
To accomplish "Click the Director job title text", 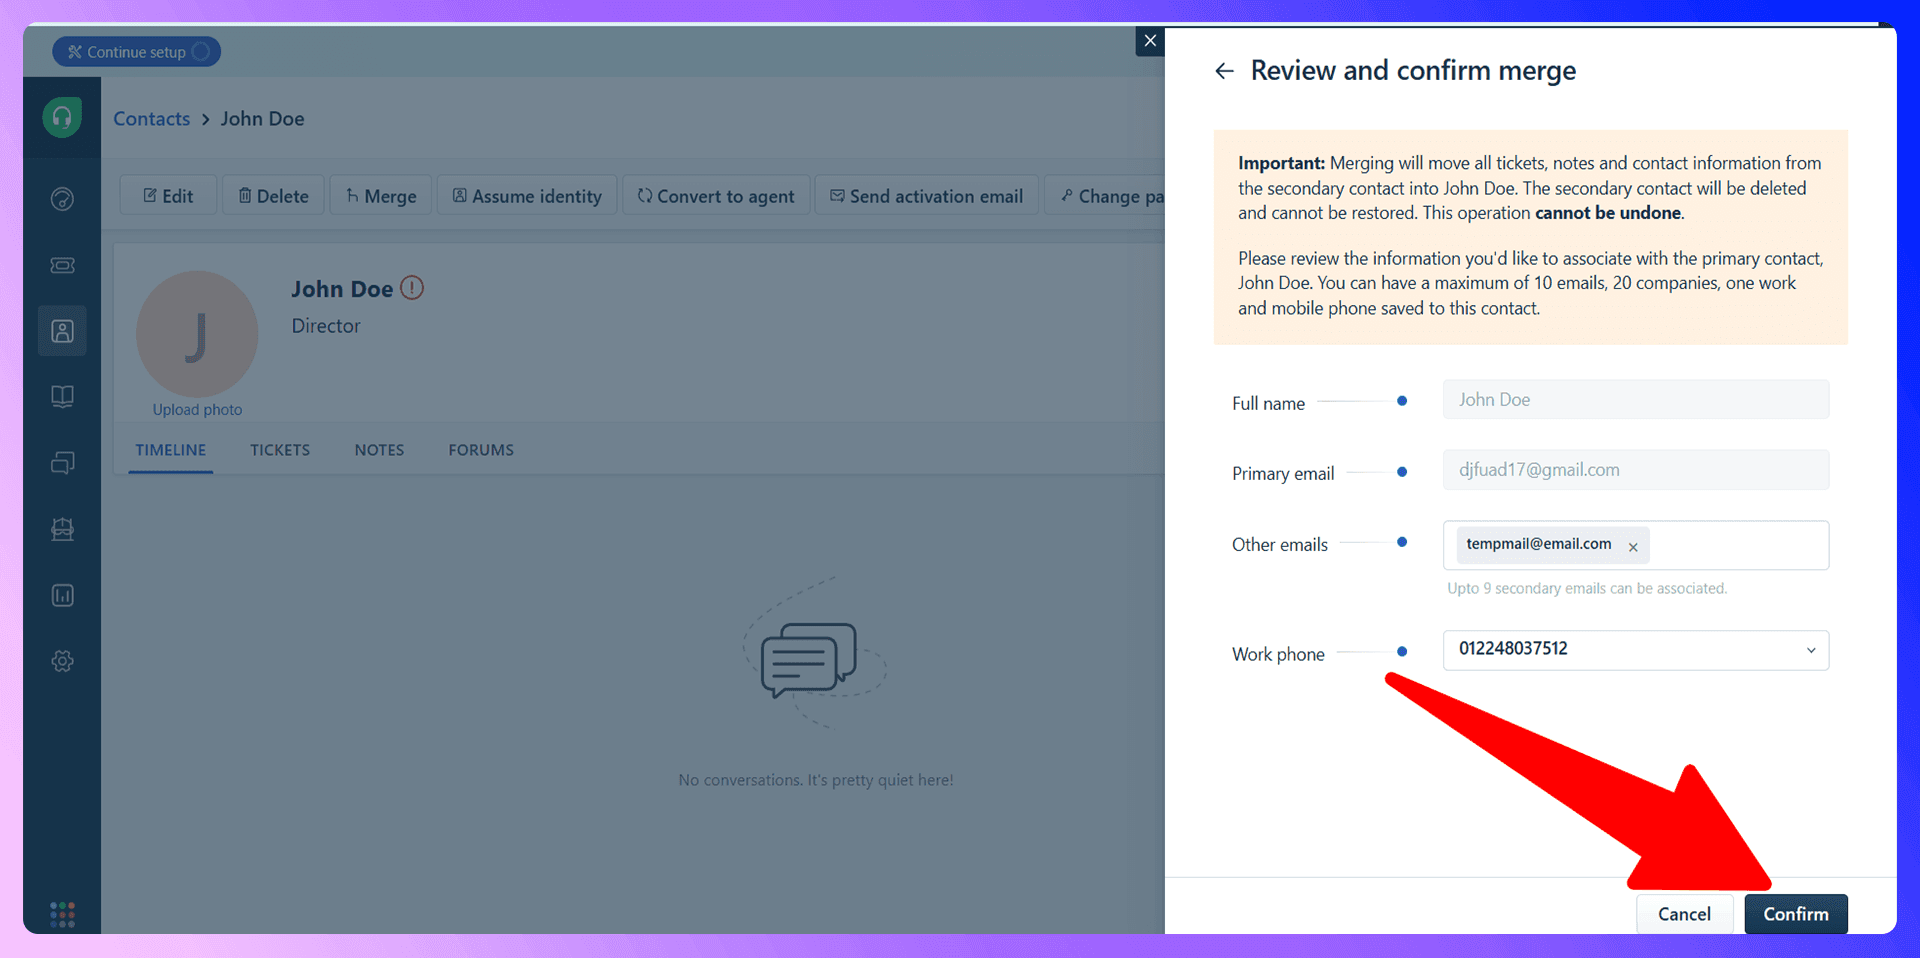I will tap(326, 326).
